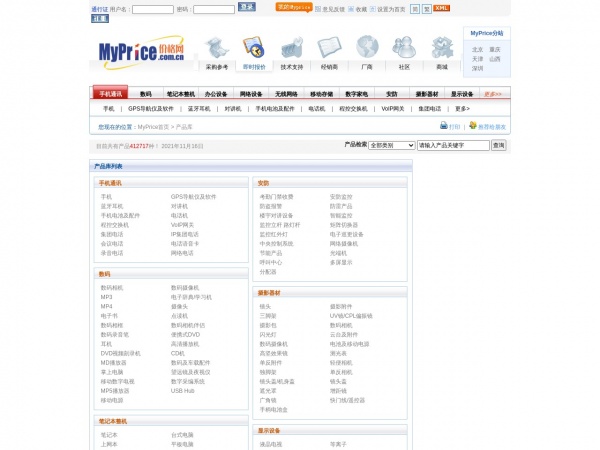The height and width of the screenshot is (450, 600).
Task: Open the 全部类别 category dropdown
Action: pos(391,145)
